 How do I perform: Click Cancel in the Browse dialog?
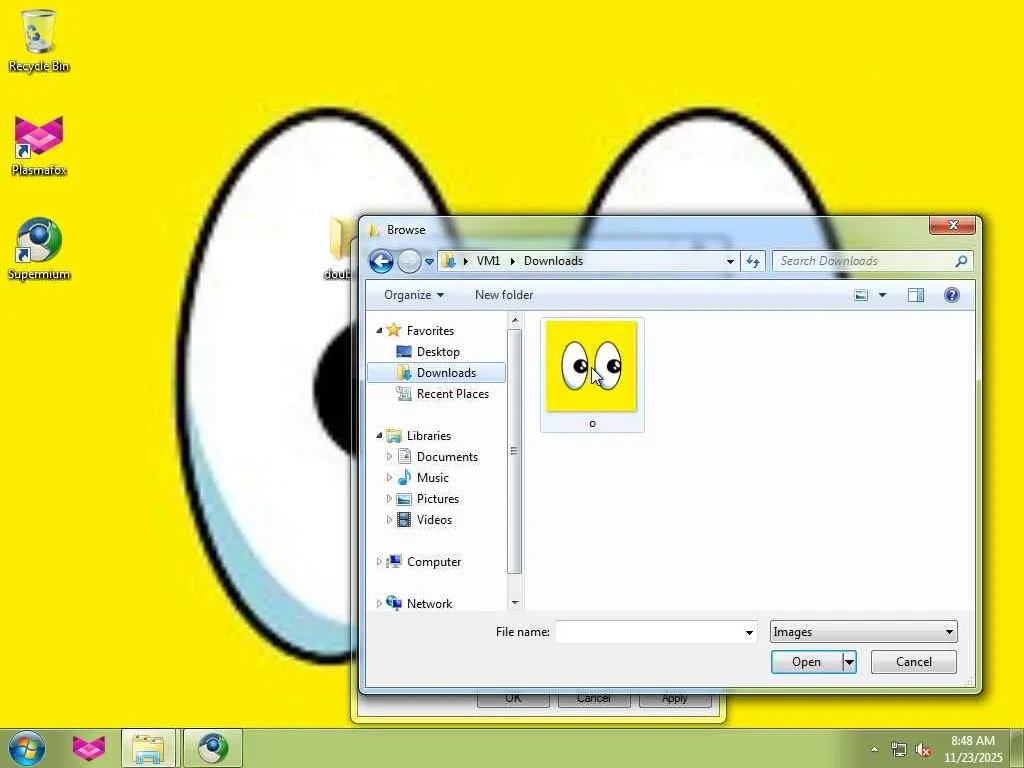tap(914, 662)
